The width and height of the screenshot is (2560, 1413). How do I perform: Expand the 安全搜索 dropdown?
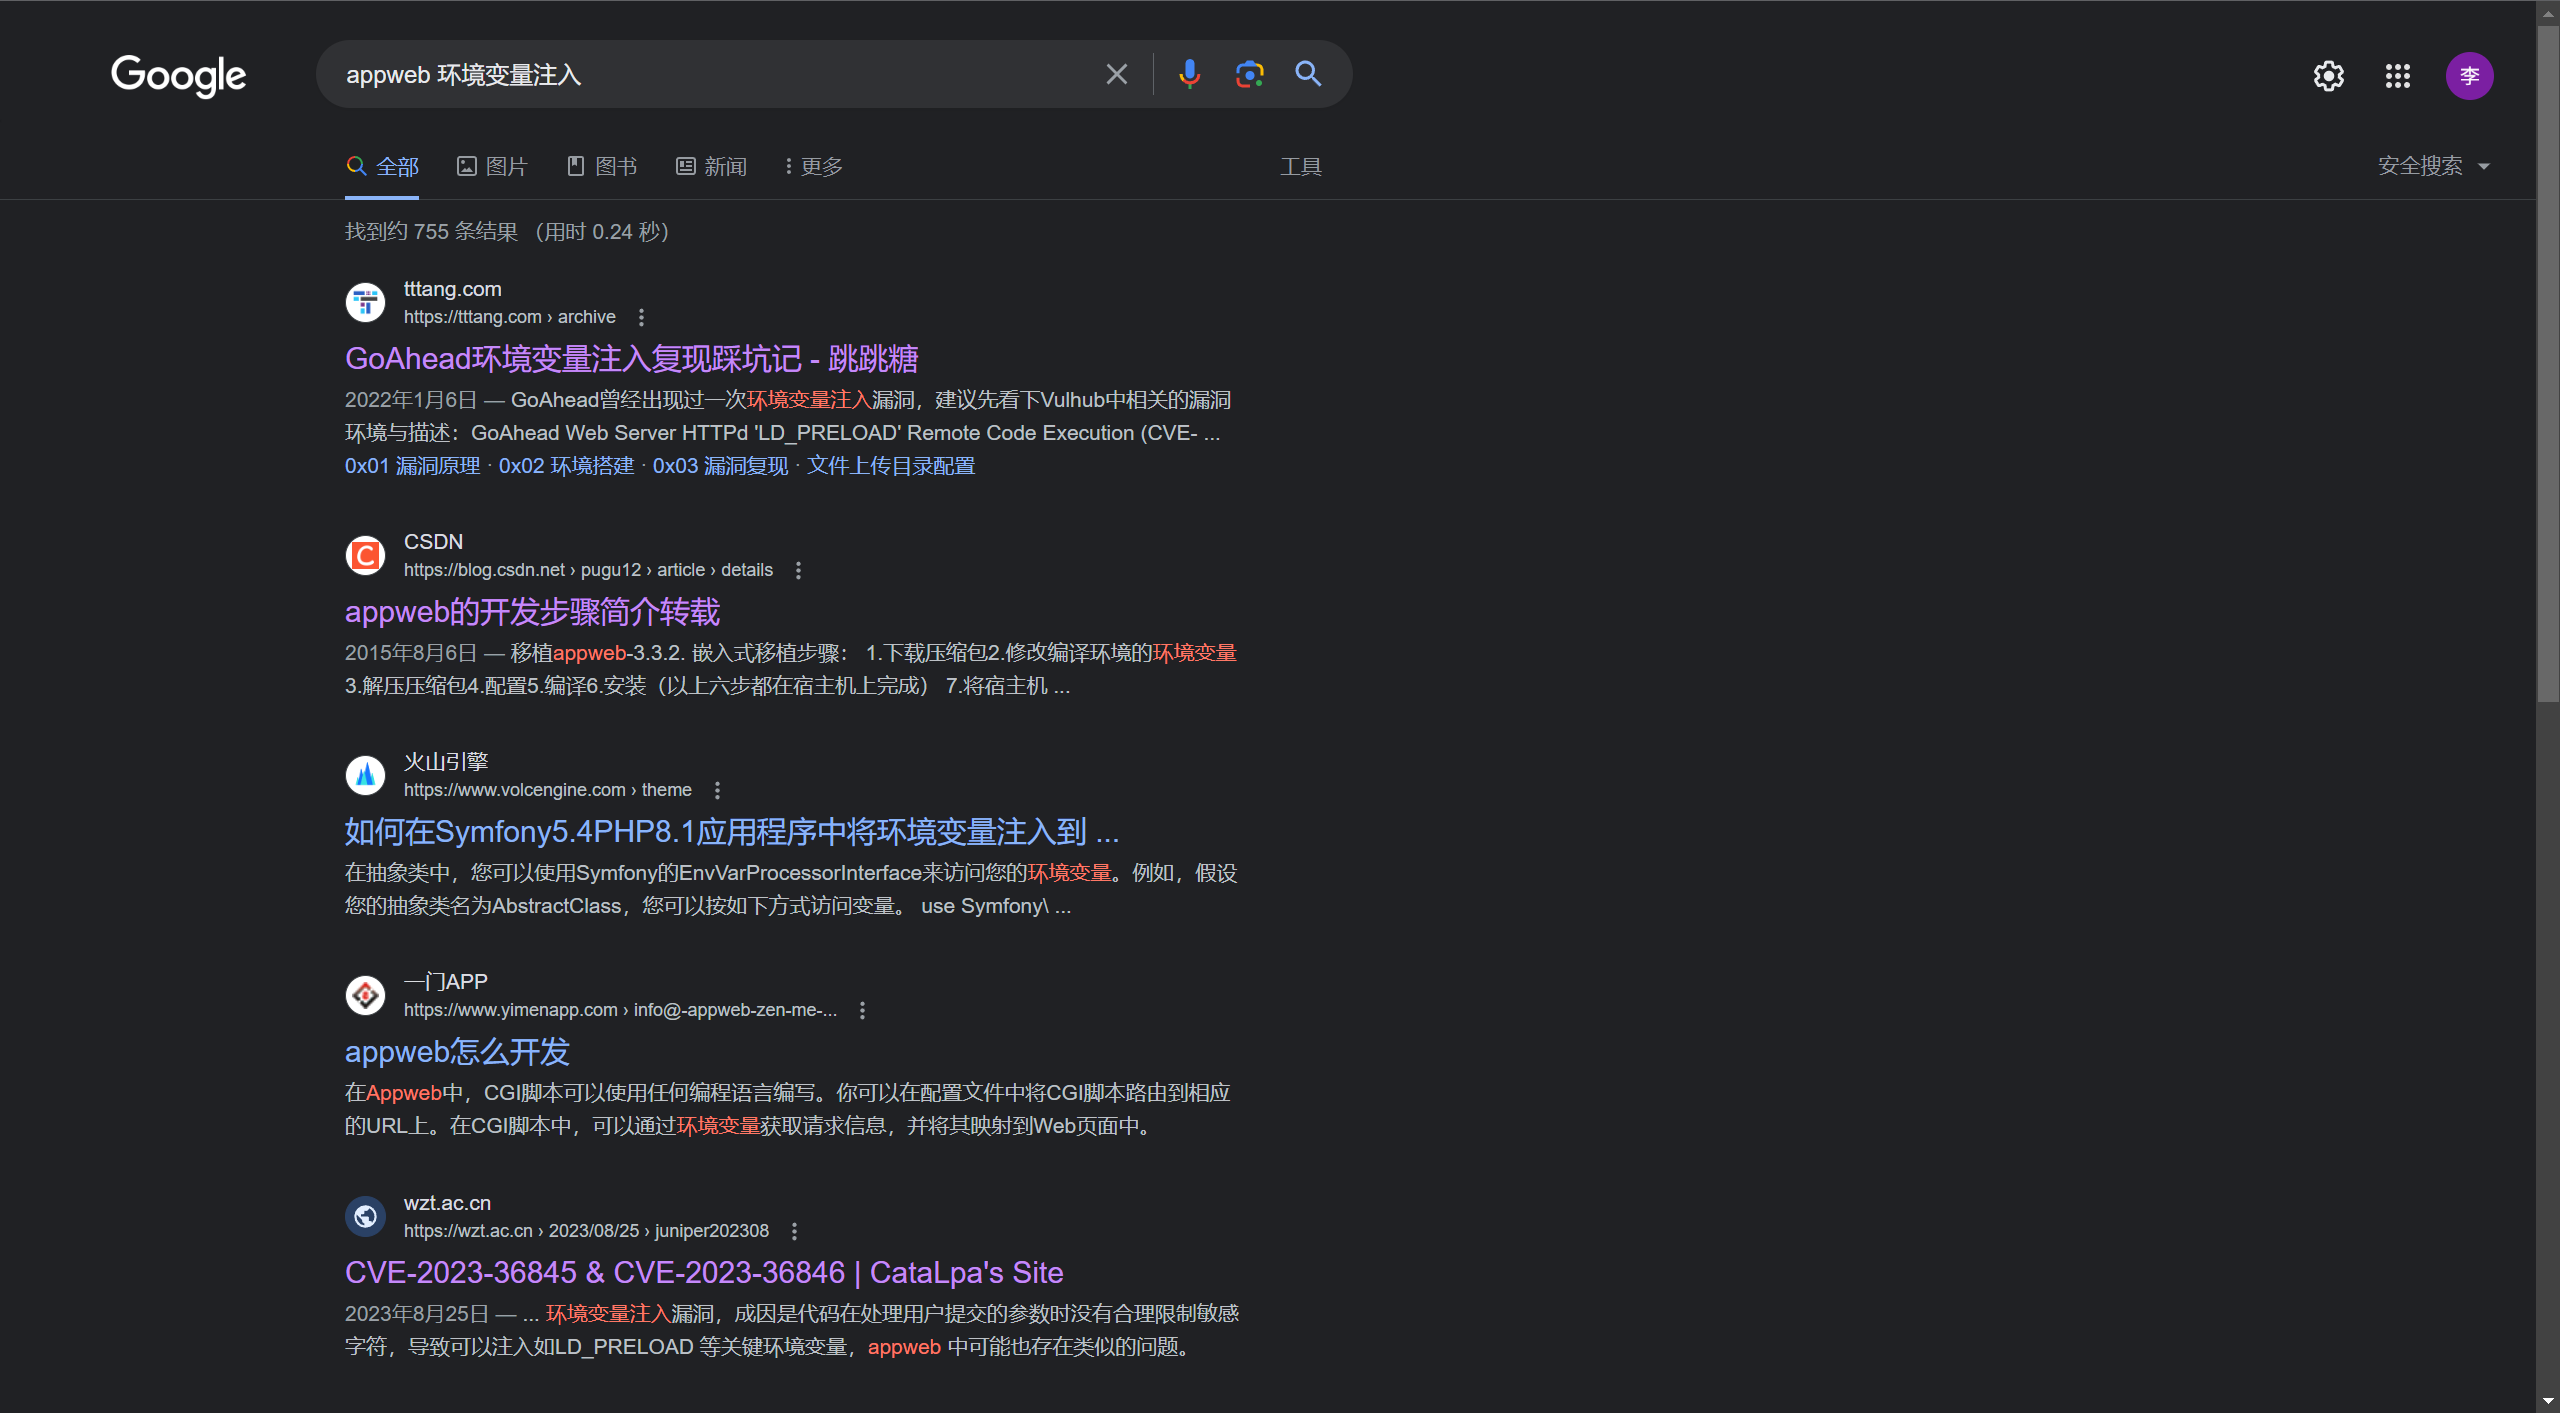(x=2433, y=166)
